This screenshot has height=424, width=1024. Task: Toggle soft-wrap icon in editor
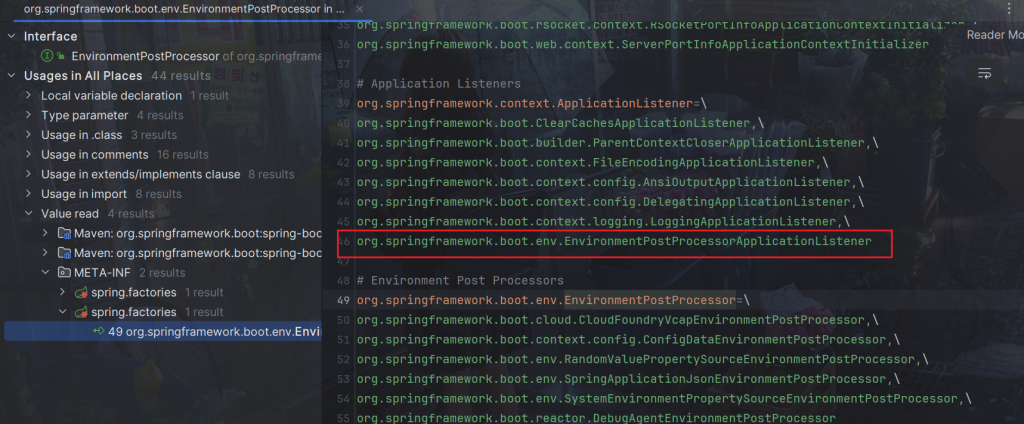click(984, 73)
